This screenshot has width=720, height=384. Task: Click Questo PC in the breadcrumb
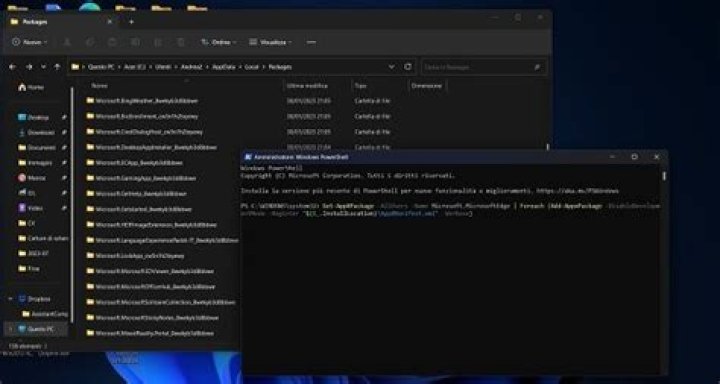pos(101,67)
